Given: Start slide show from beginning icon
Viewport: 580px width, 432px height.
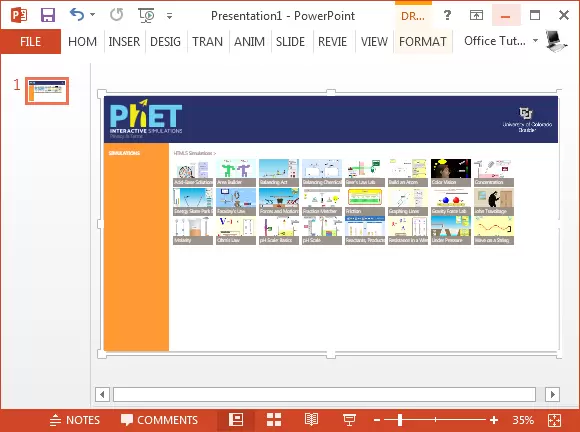Looking at the screenshot, I should pyautogui.click(x=146, y=16).
